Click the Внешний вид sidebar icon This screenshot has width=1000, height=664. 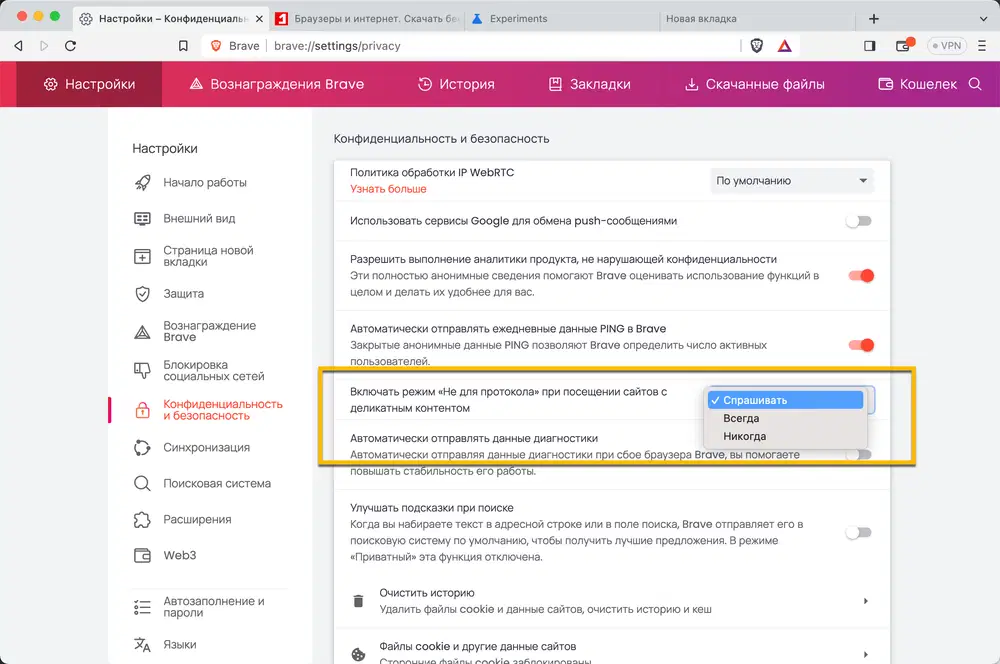(x=142, y=219)
